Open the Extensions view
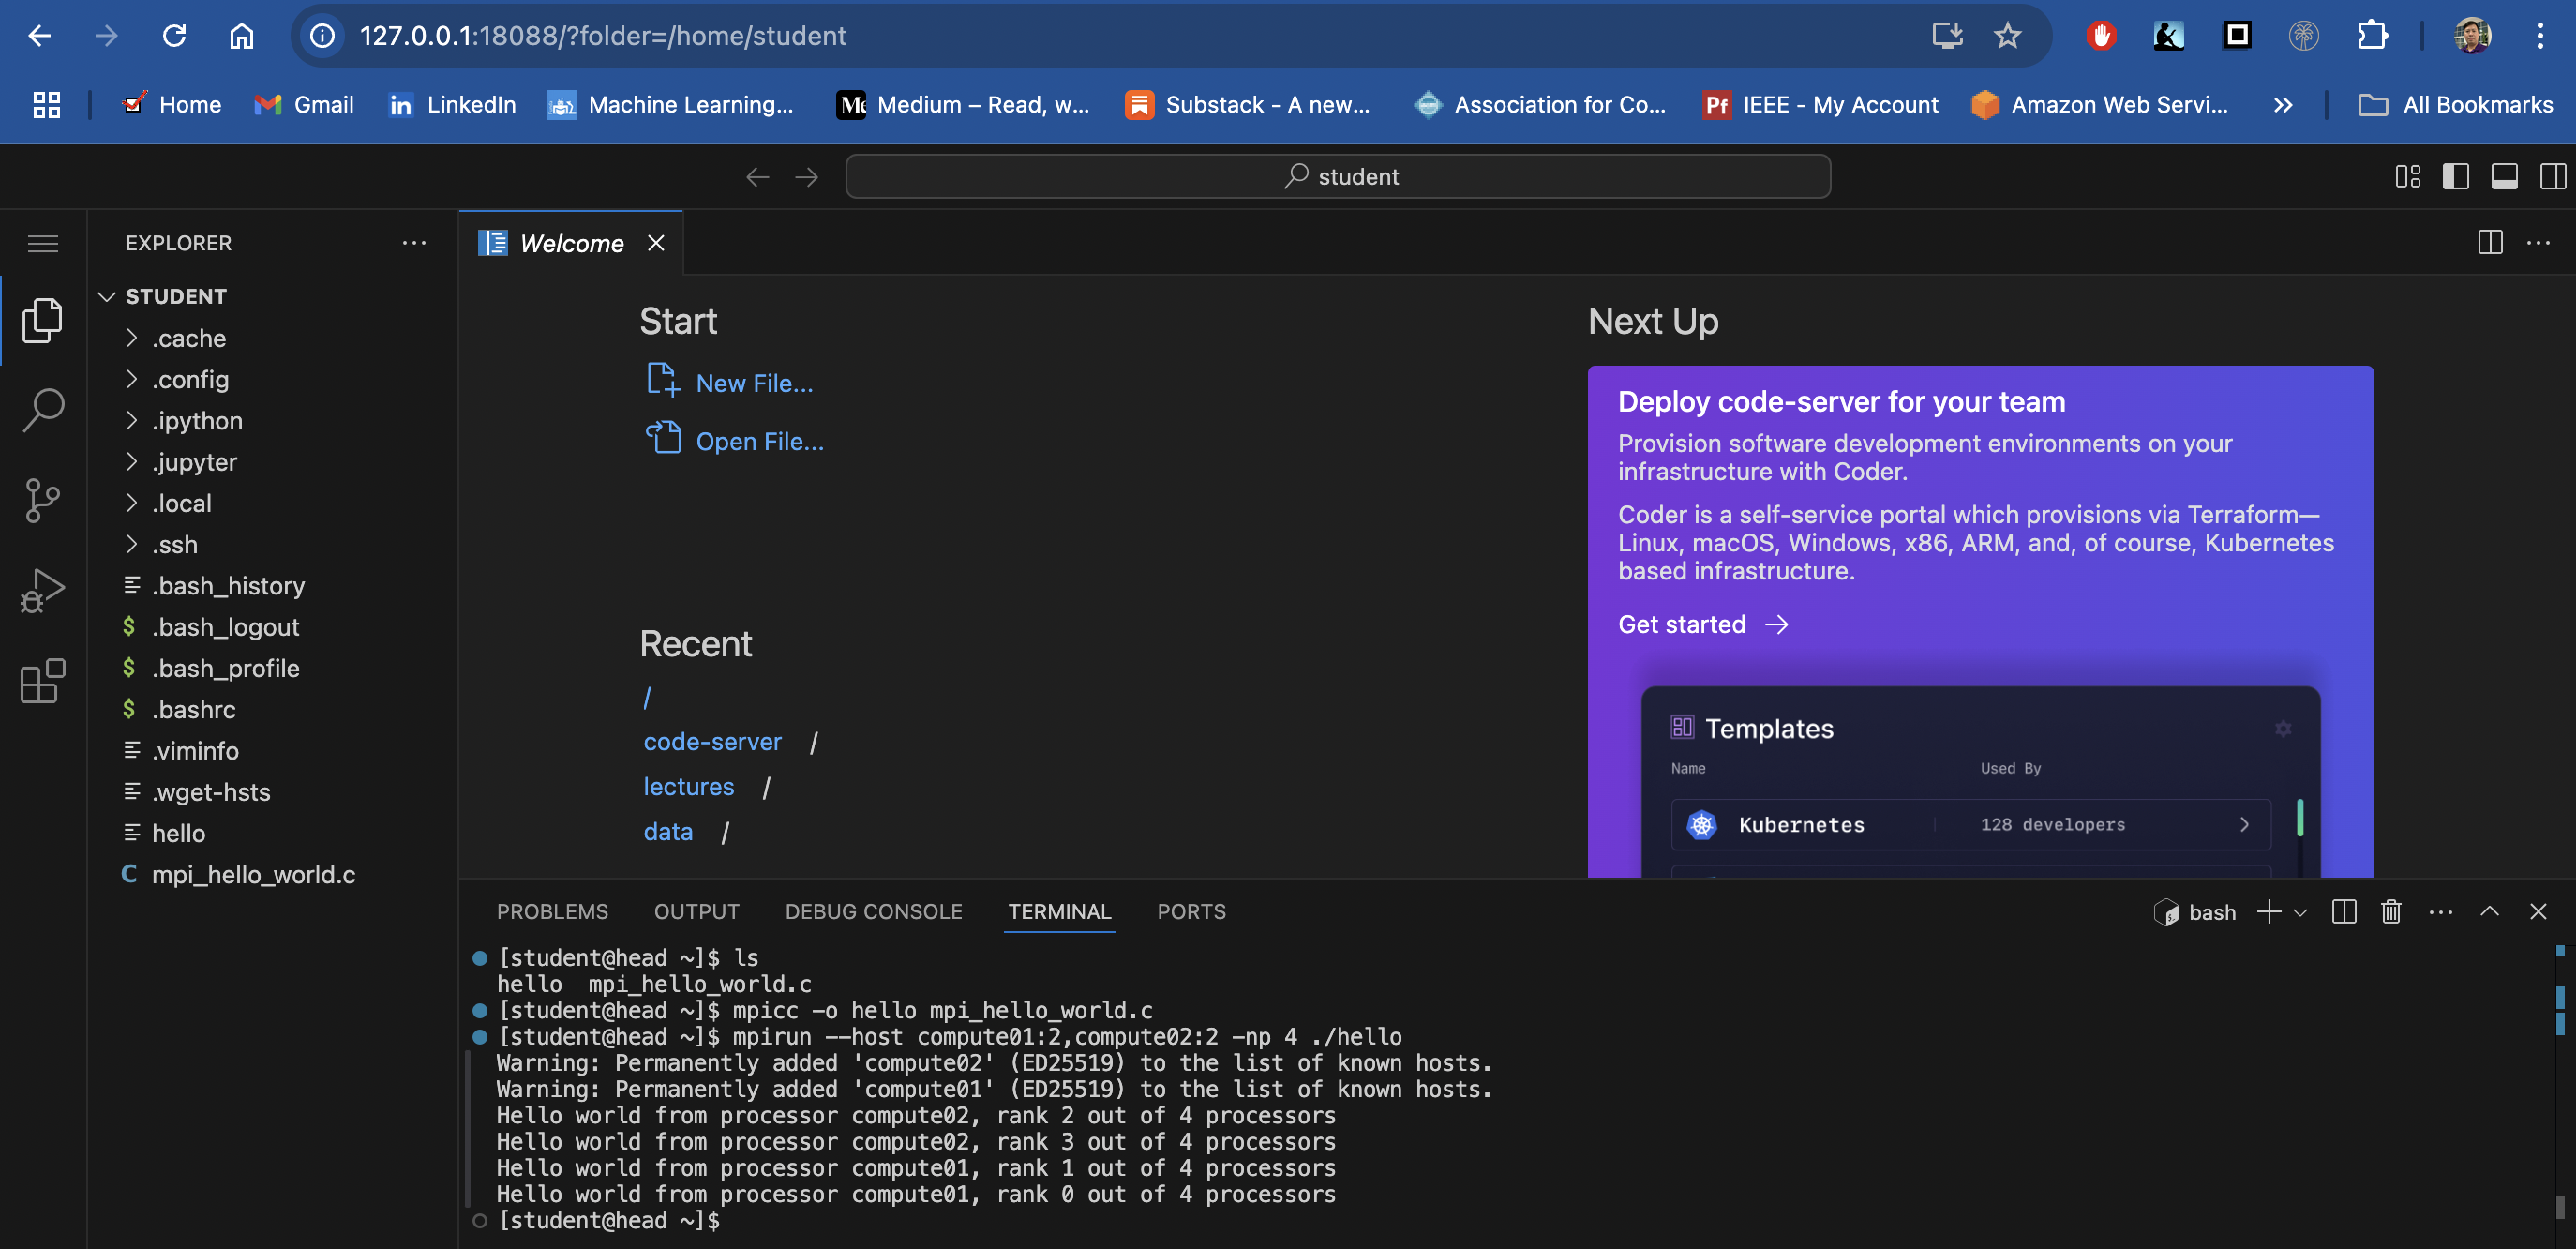This screenshot has height=1249, width=2576. [42, 682]
